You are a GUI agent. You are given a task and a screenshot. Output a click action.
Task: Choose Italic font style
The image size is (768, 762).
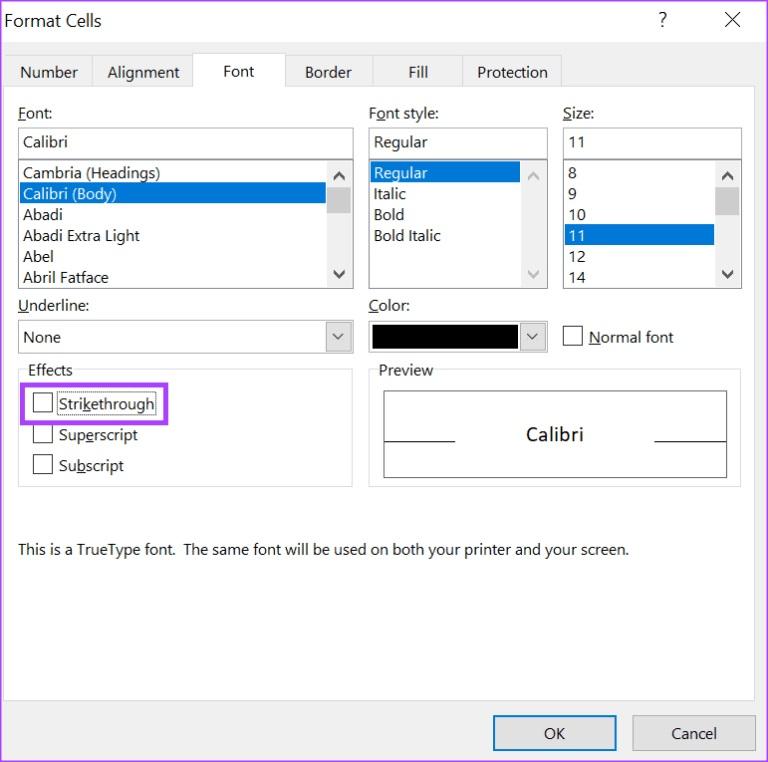pyautogui.click(x=445, y=193)
